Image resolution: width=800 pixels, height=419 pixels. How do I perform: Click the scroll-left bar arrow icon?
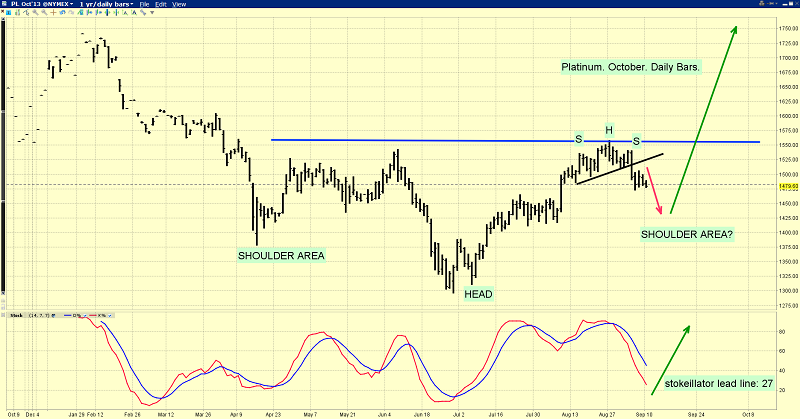click(x=89, y=12)
